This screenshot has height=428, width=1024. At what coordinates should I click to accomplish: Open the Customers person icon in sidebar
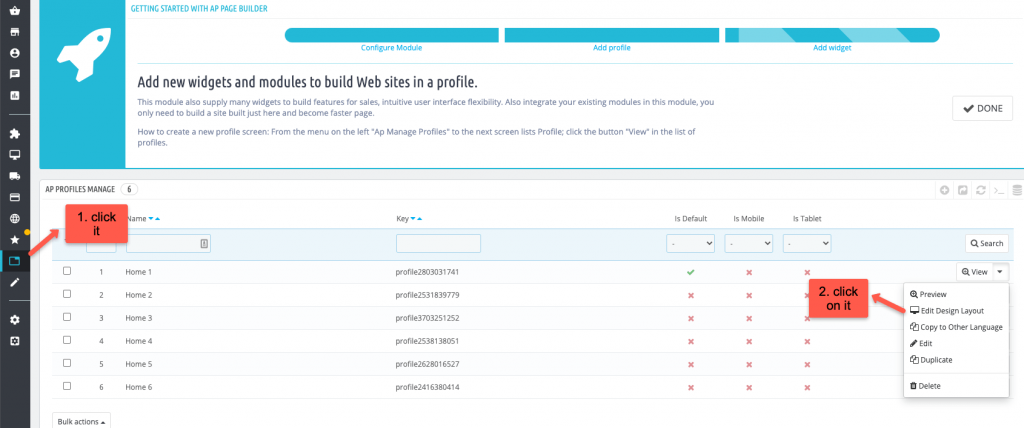15,52
